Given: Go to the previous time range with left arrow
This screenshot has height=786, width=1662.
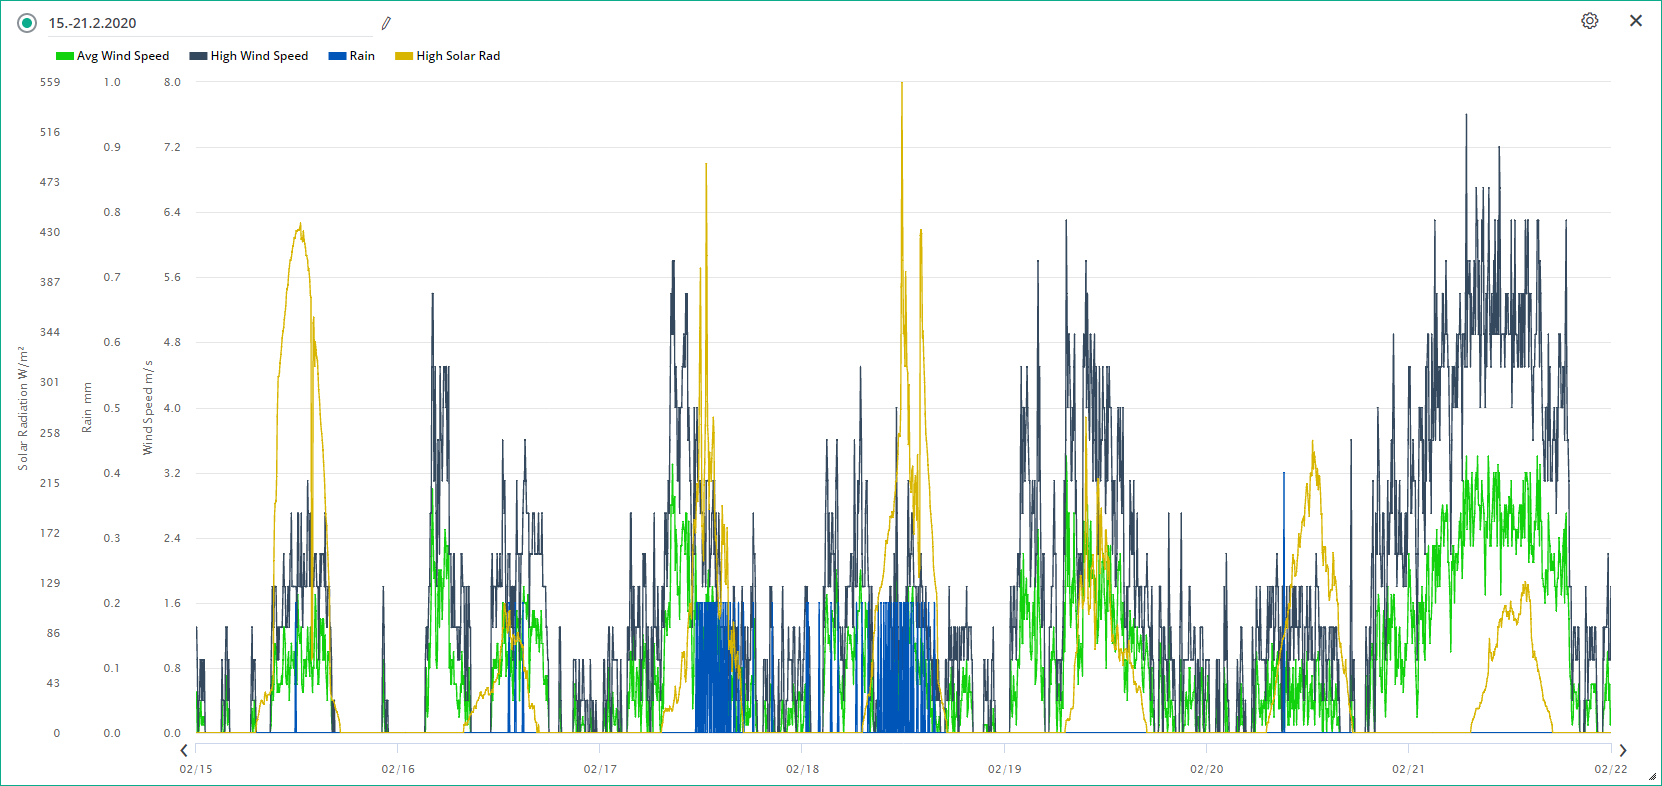Looking at the screenshot, I should (184, 750).
